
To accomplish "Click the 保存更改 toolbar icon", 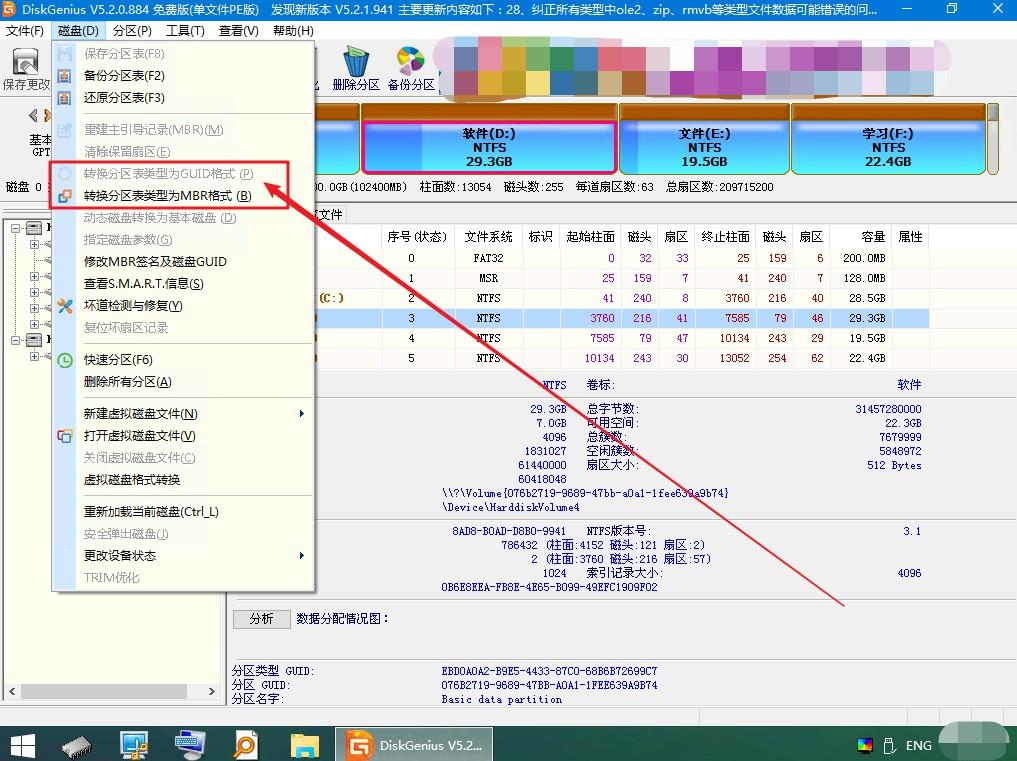I will 27,63.
